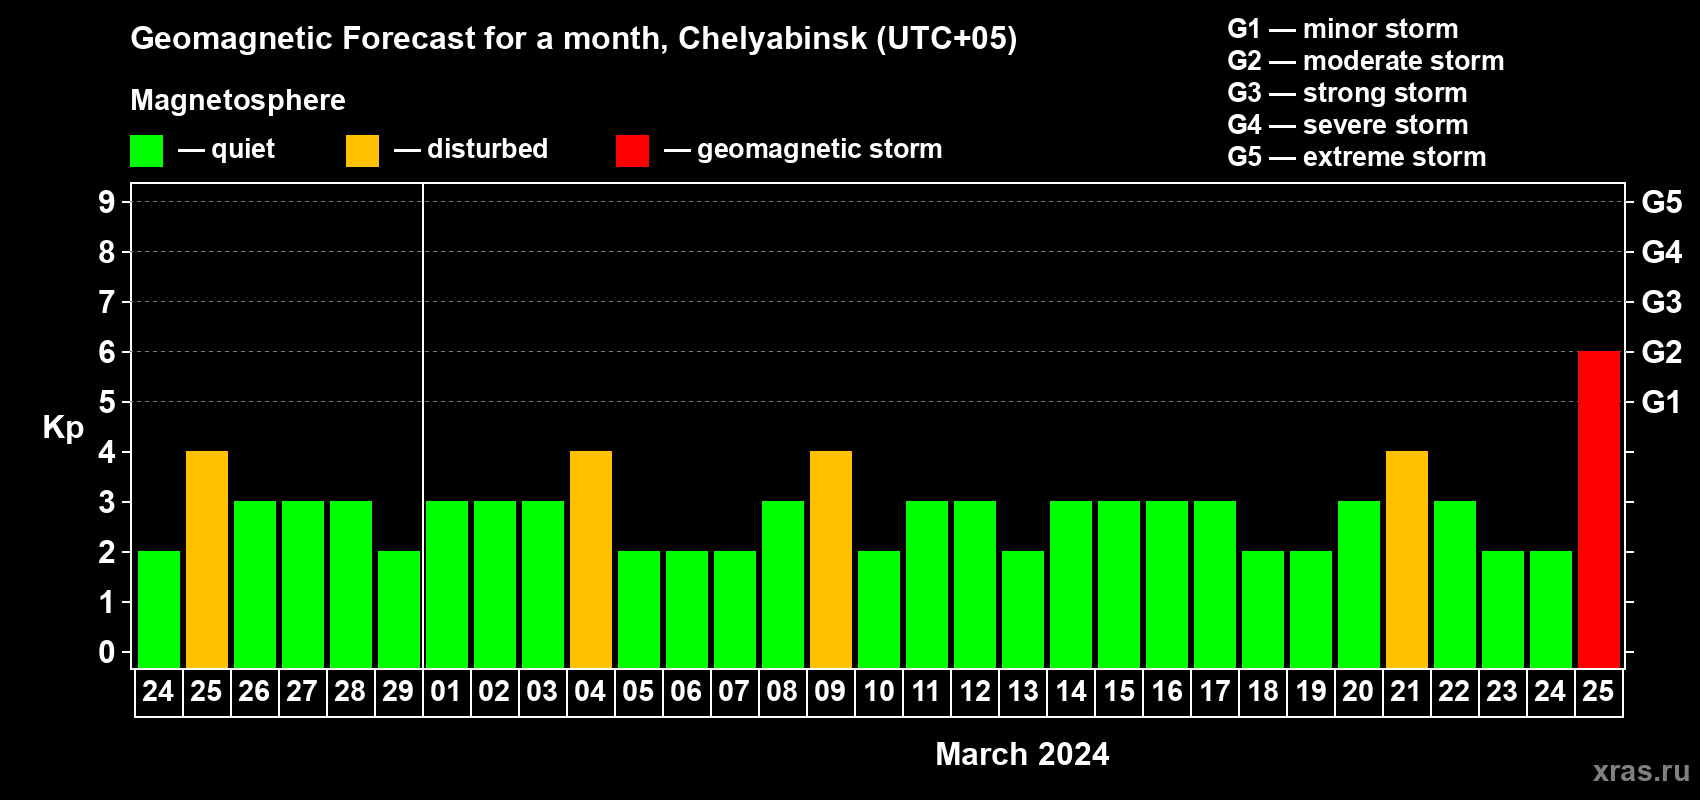
Task: Click 'G2 — moderate storm' legend line
Action: coord(1365,61)
